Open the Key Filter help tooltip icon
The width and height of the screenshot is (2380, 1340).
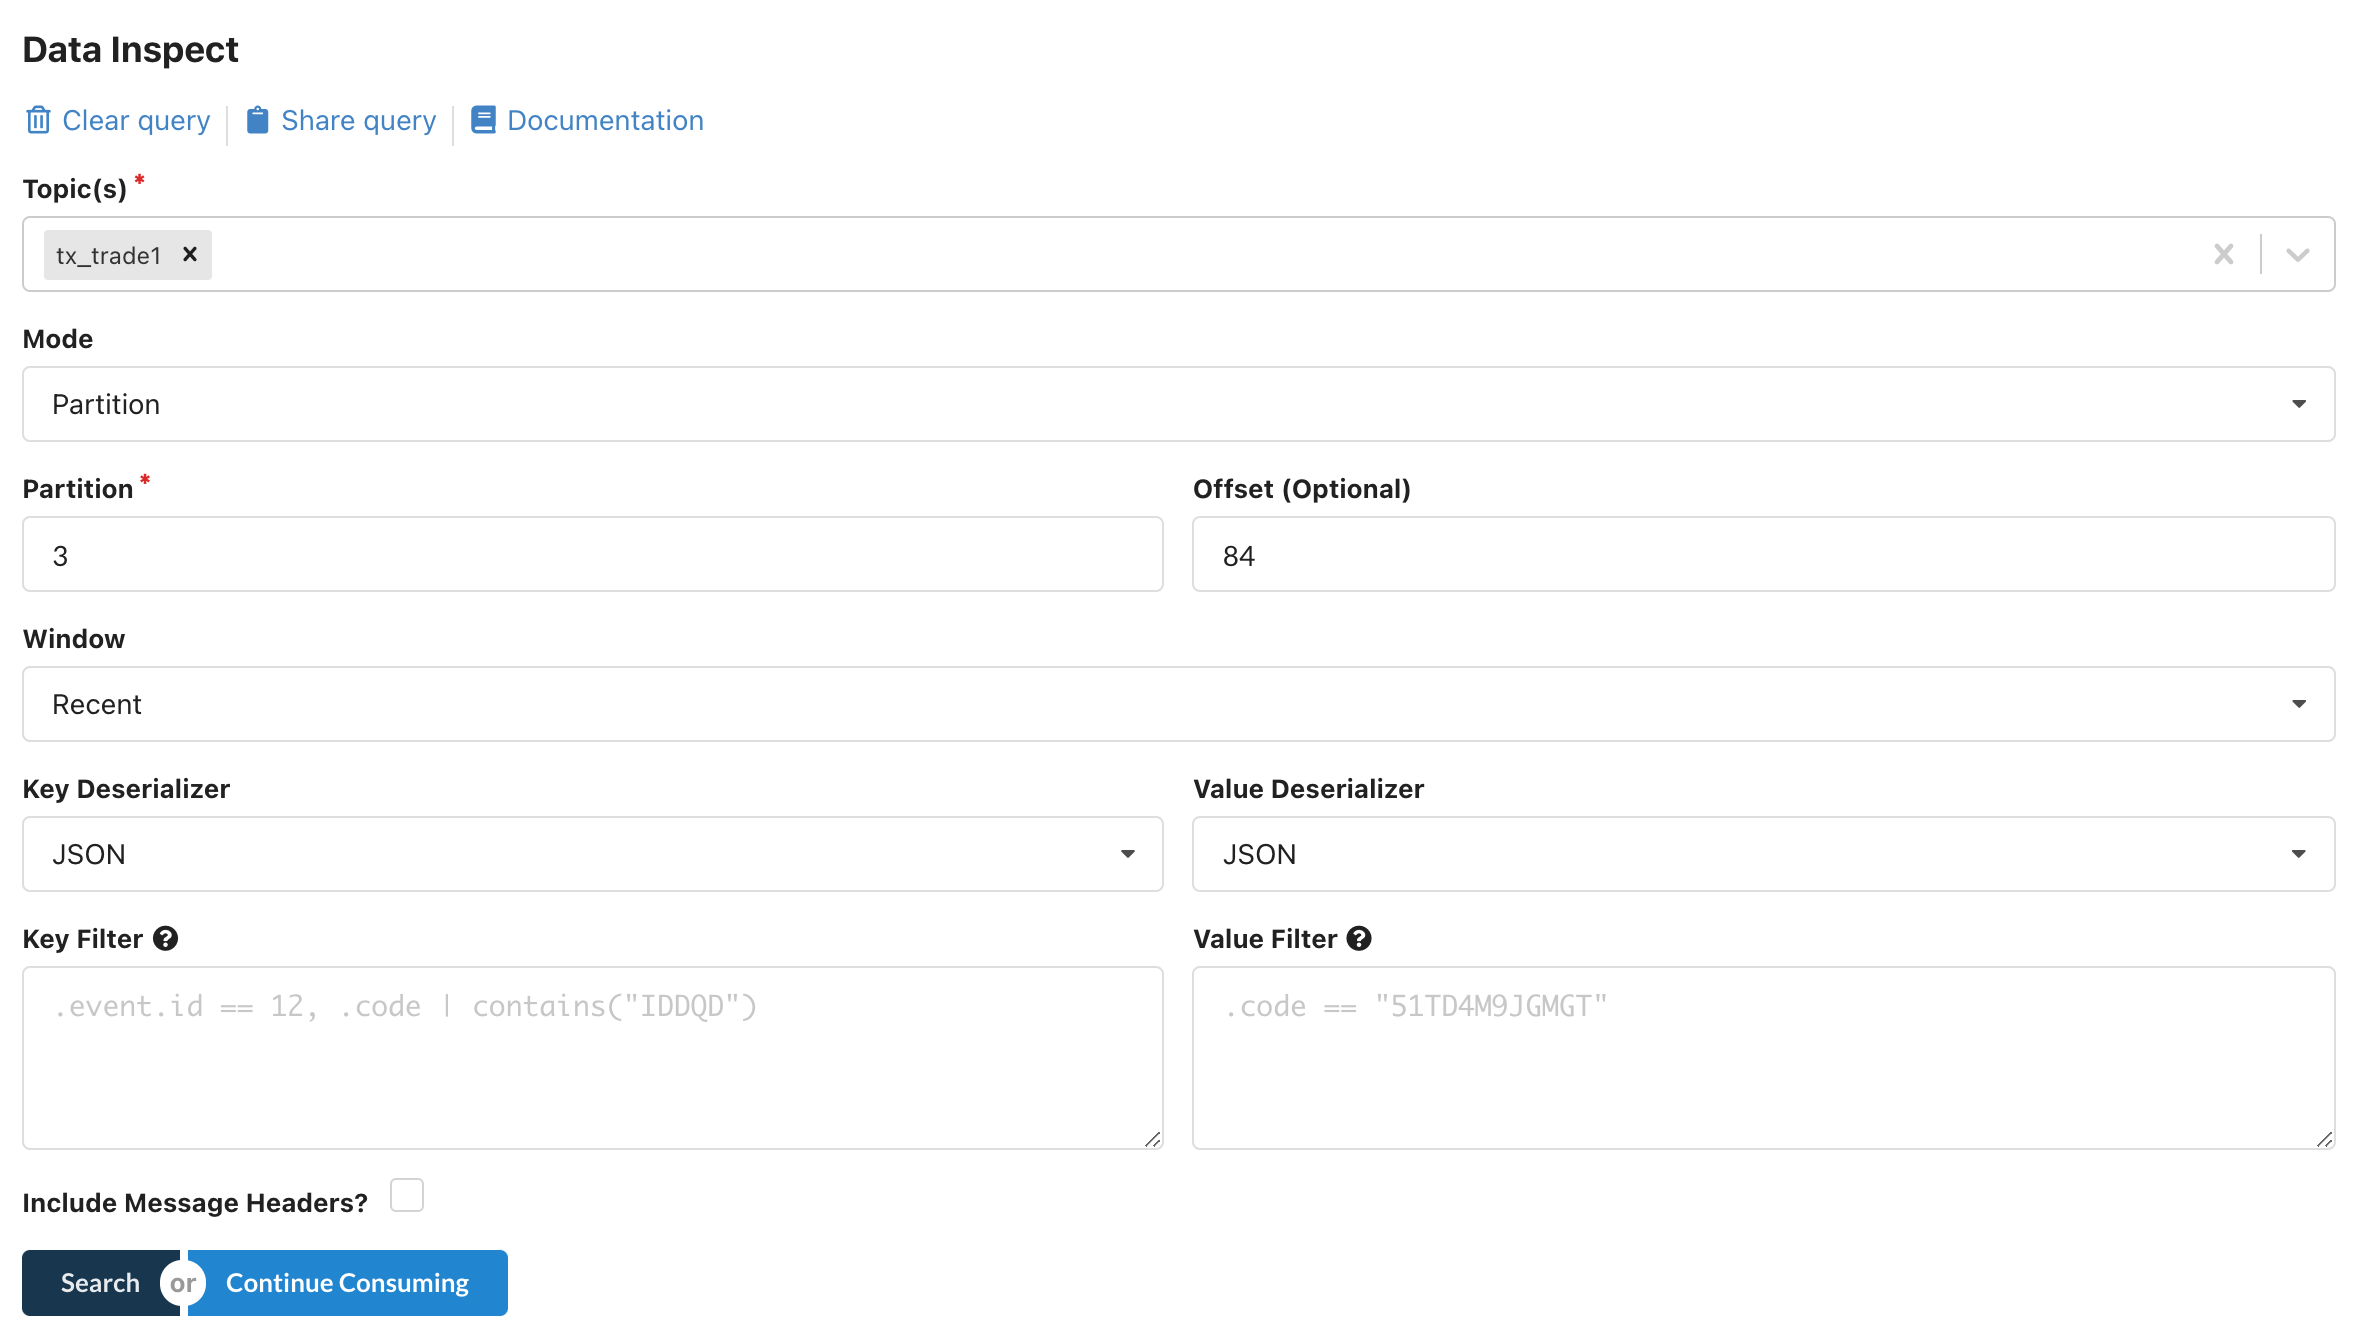click(165, 938)
